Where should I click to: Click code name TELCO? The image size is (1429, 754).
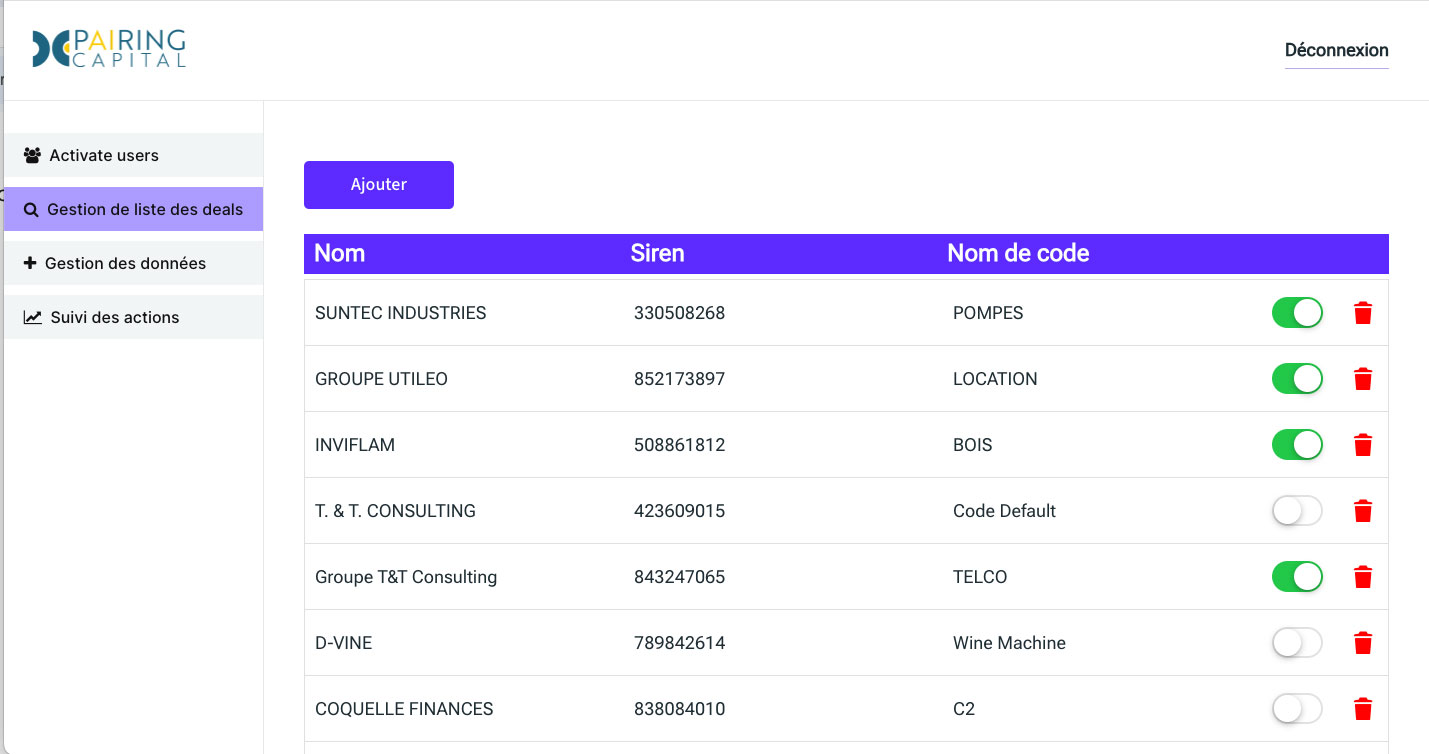point(980,577)
